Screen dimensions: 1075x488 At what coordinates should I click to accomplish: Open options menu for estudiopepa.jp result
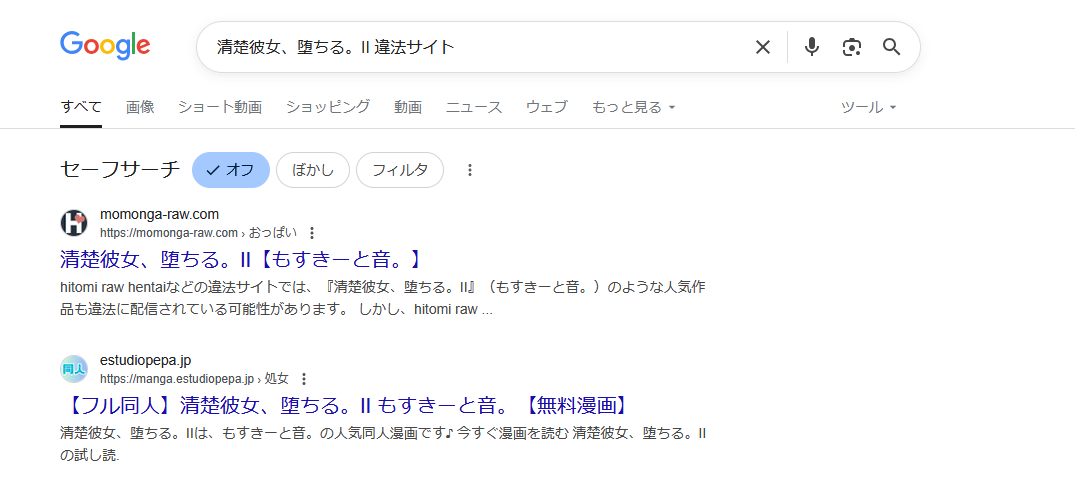pyautogui.click(x=304, y=379)
